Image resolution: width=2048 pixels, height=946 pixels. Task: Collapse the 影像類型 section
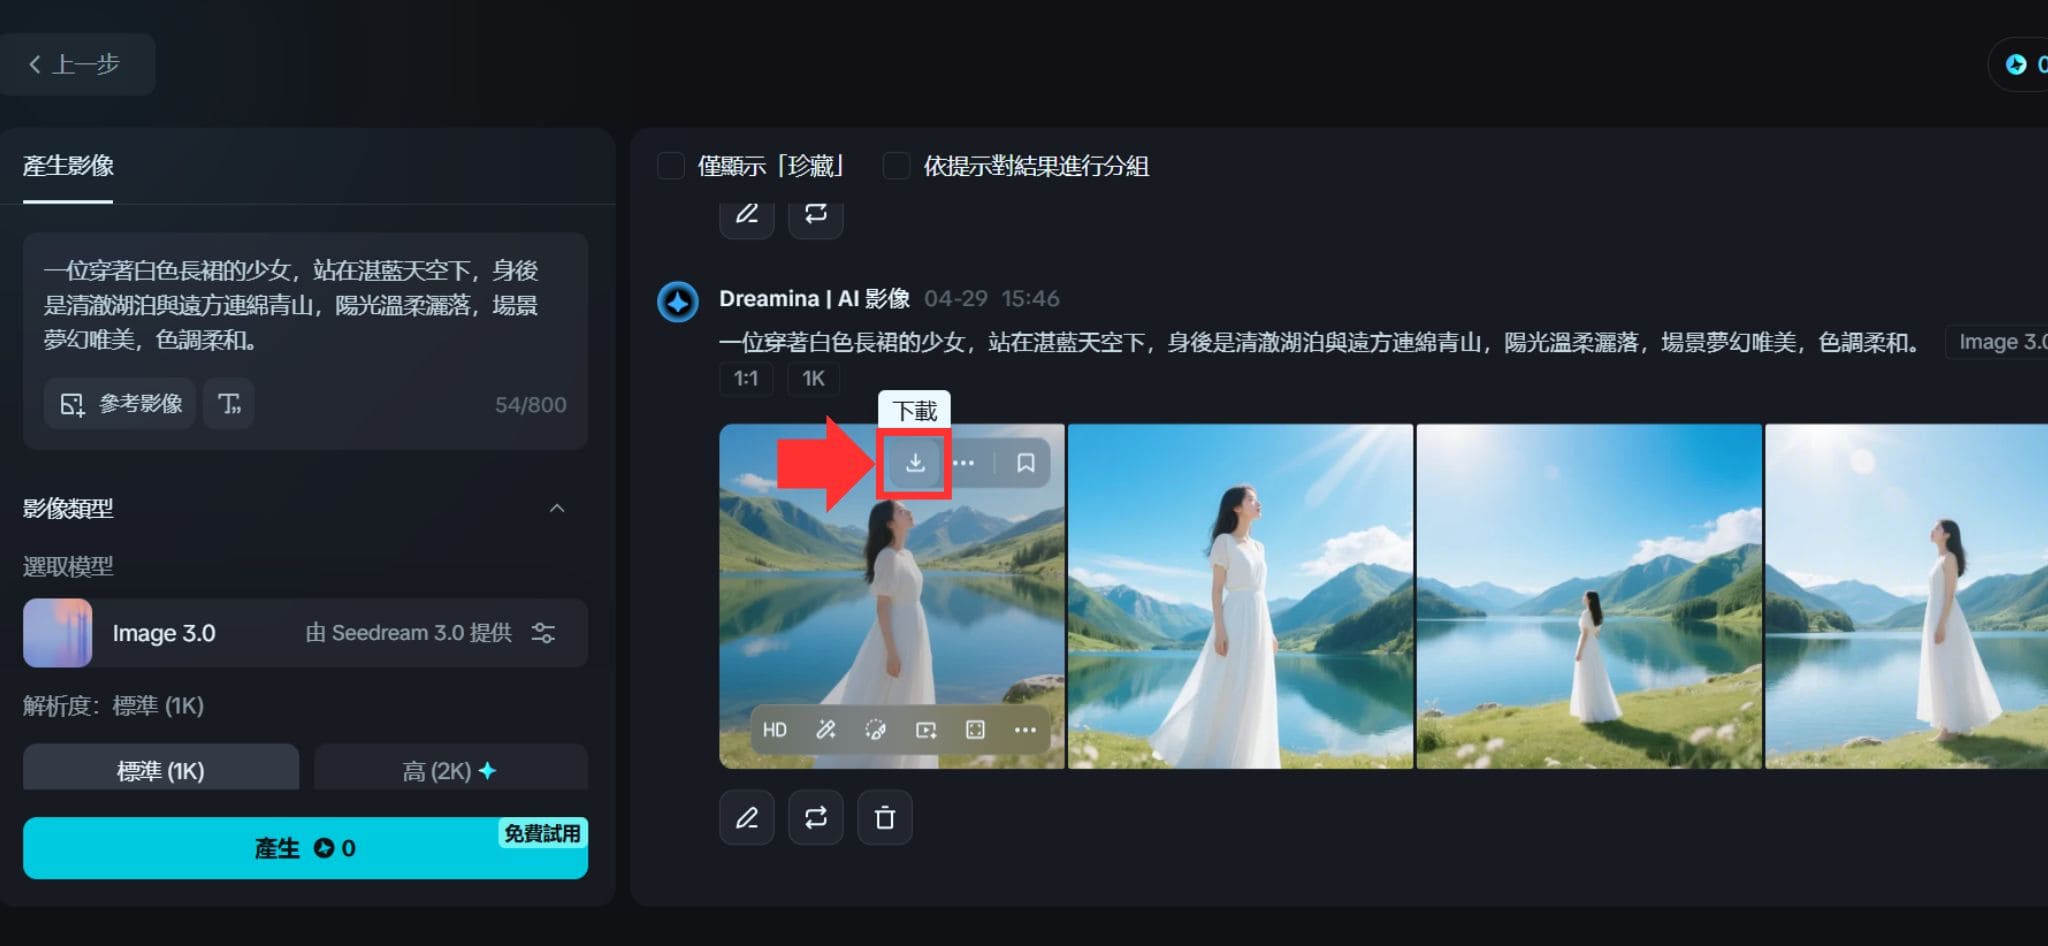tap(558, 508)
